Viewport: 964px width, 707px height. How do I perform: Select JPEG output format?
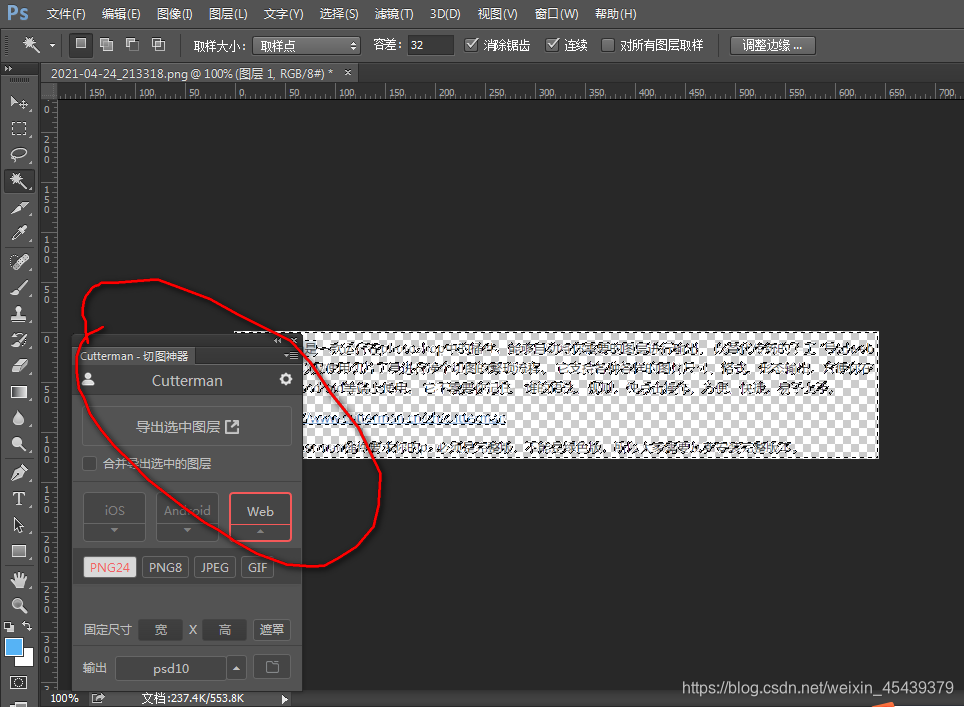(x=215, y=567)
